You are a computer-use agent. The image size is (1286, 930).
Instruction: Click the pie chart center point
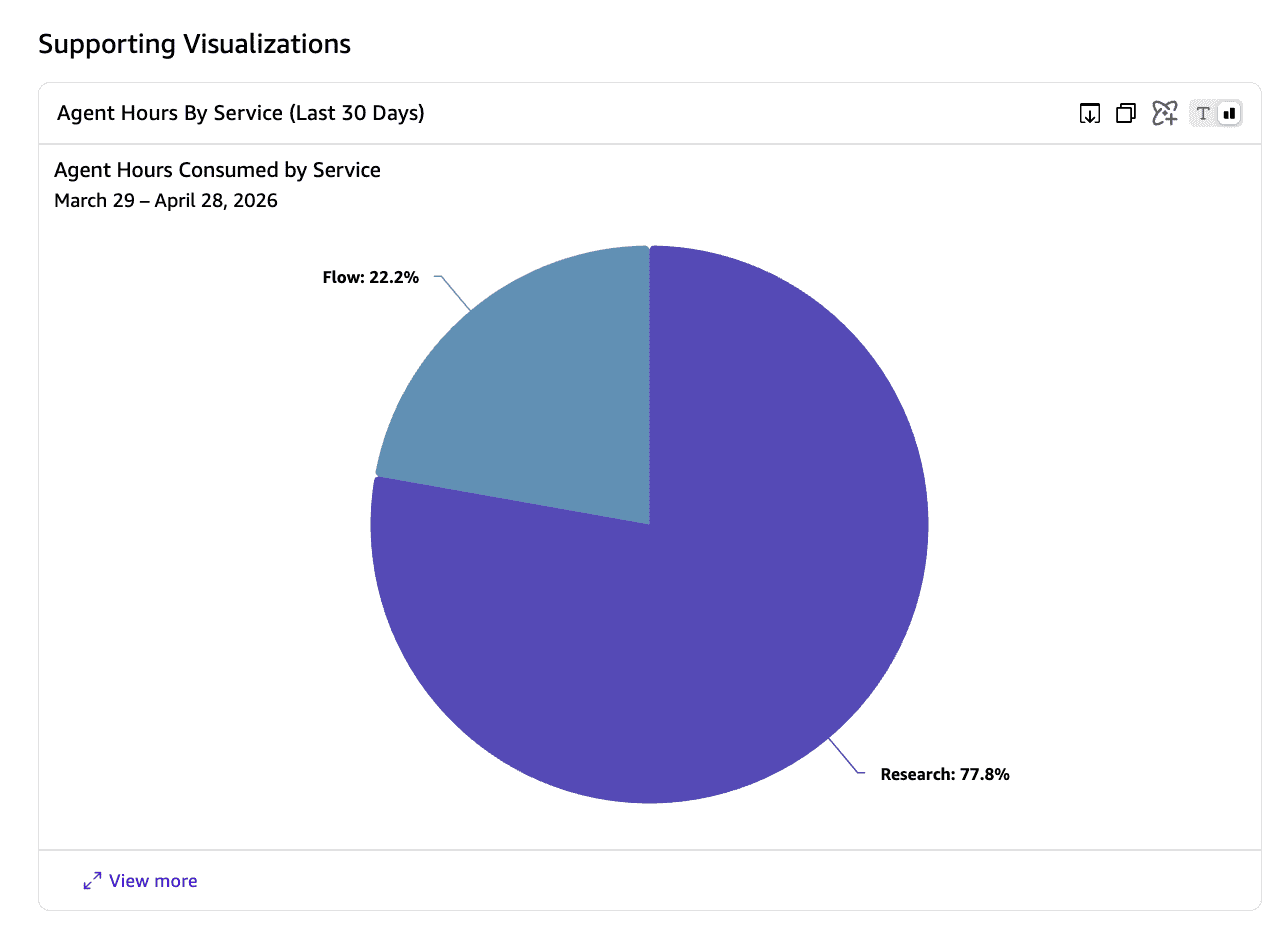(650, 524)
